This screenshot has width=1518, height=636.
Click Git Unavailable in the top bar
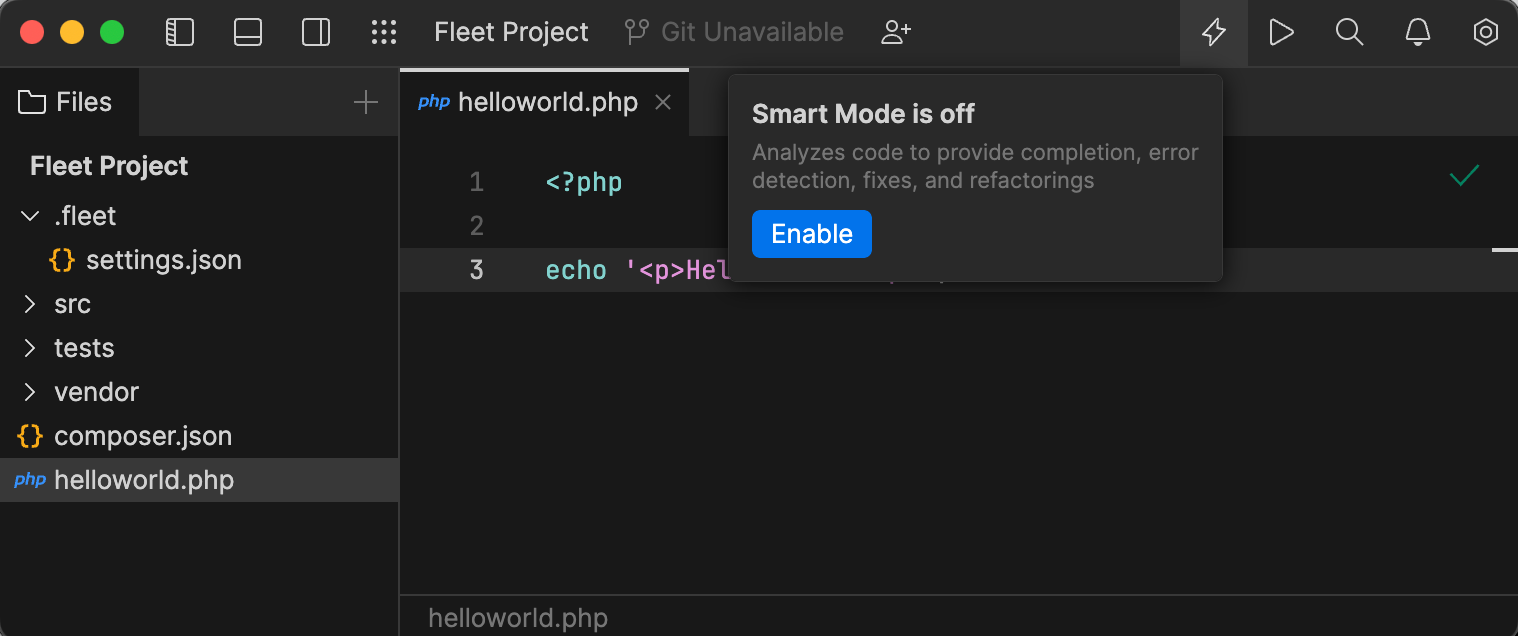(x=750, y=31)
